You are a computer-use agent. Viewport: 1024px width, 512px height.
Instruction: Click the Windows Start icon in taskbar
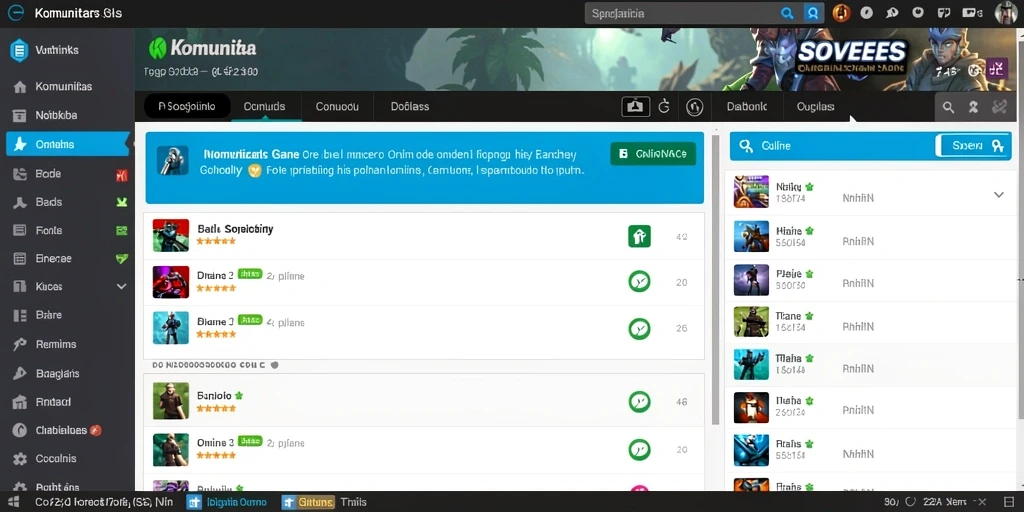(14, 502)
